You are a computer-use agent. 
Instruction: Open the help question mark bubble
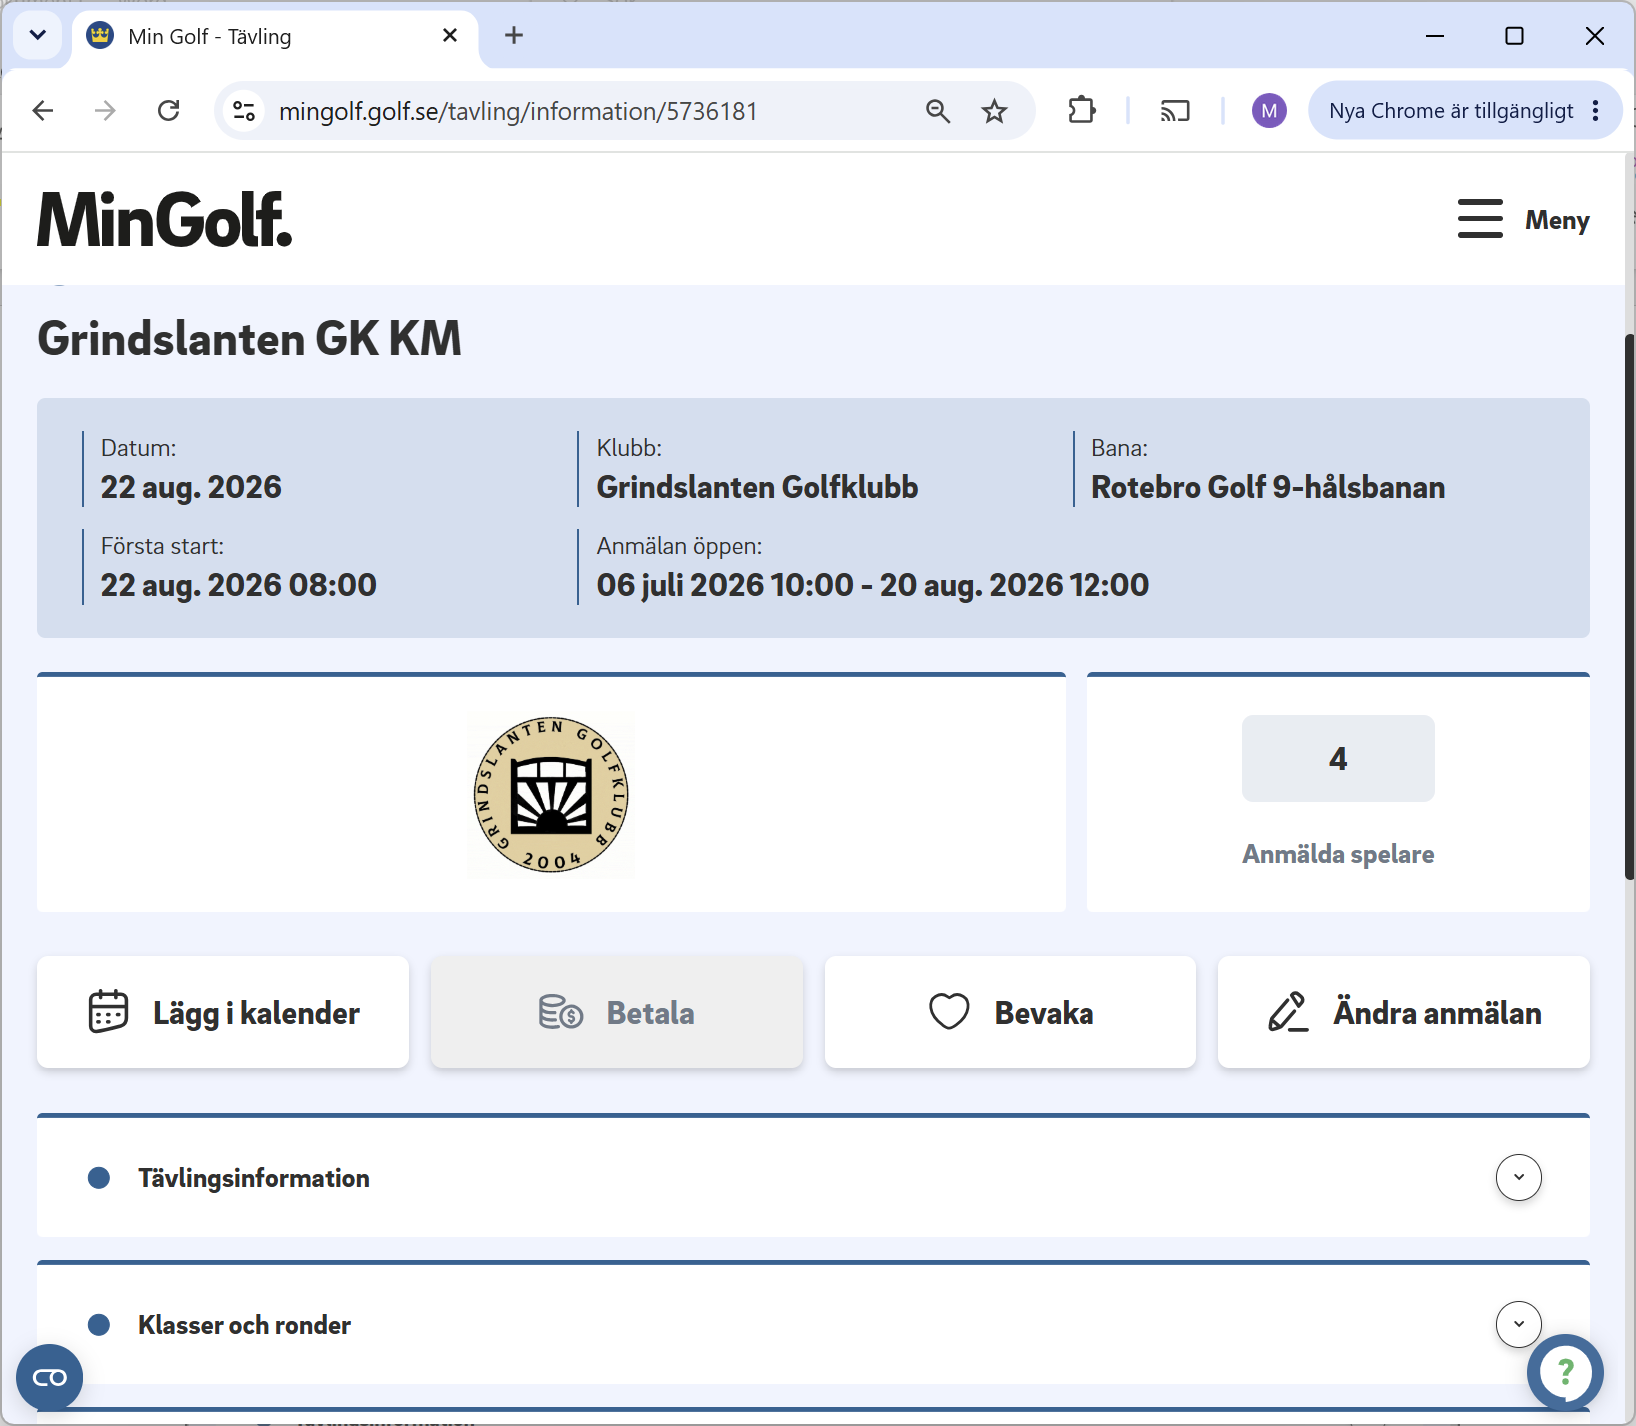[x=1565, y=1373]
